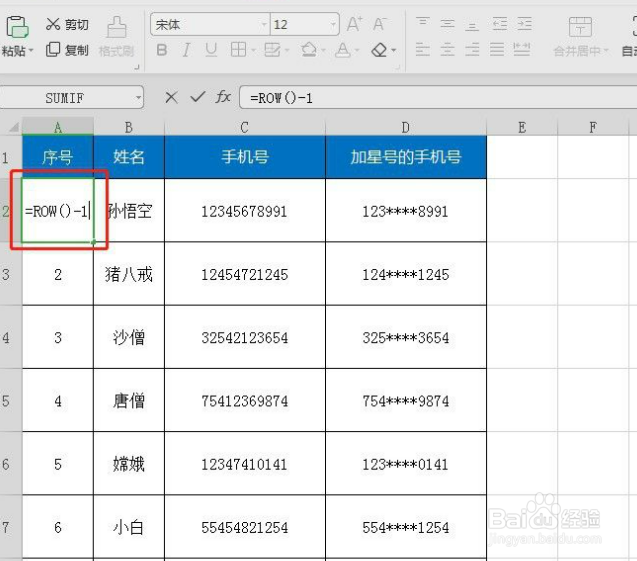Image resolution: width=637 pixels, height=561 pixels.
Task: Increase font size with A+ icon
Action: 354,24
